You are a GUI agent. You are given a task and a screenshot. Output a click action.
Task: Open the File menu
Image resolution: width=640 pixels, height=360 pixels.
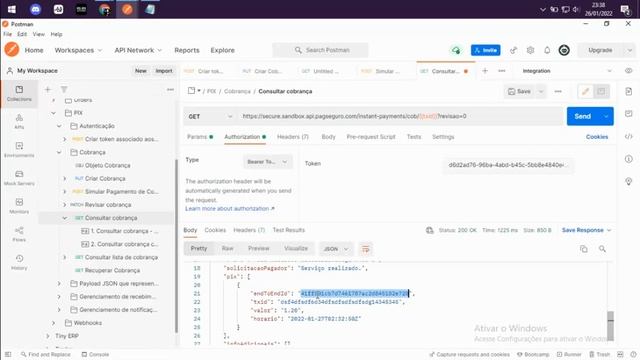(8, 34)
